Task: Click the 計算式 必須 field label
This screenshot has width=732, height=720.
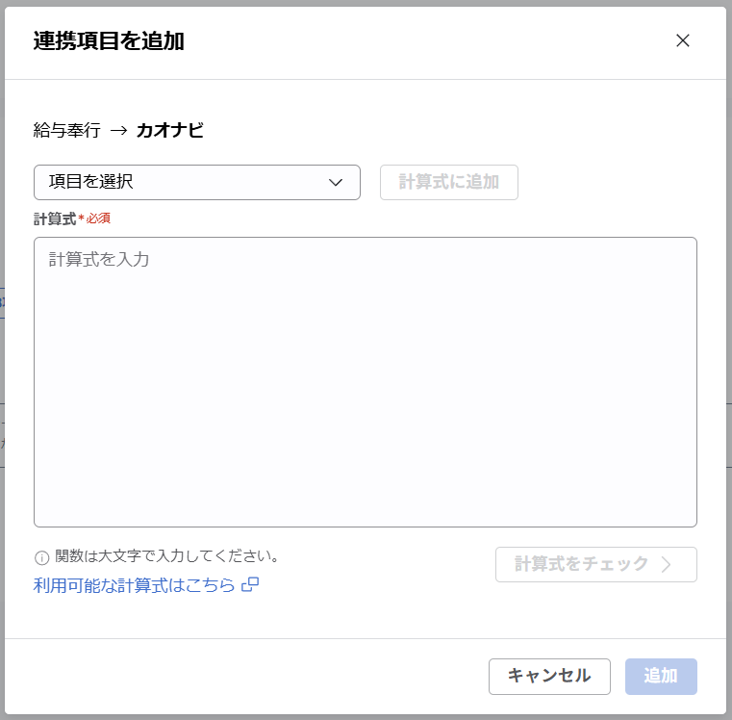Action: pyautogui.click(x=72, y=219)
